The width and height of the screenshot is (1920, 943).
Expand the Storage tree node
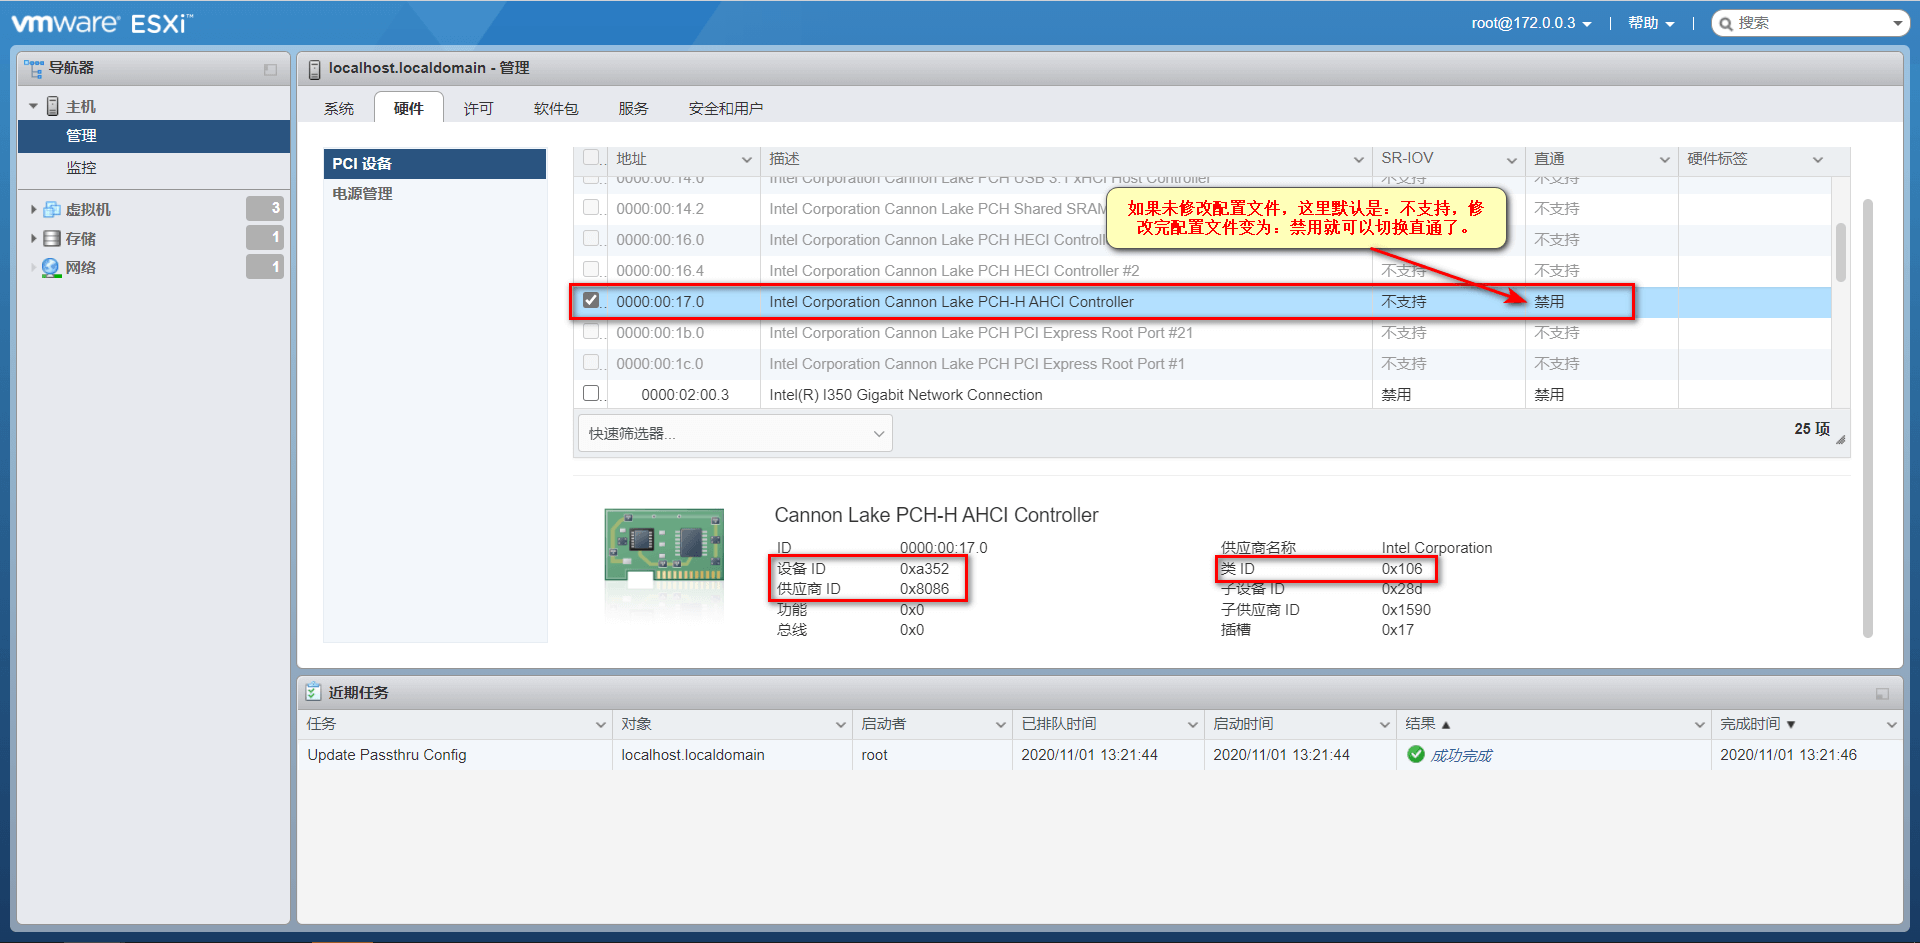tap(34, 238)
